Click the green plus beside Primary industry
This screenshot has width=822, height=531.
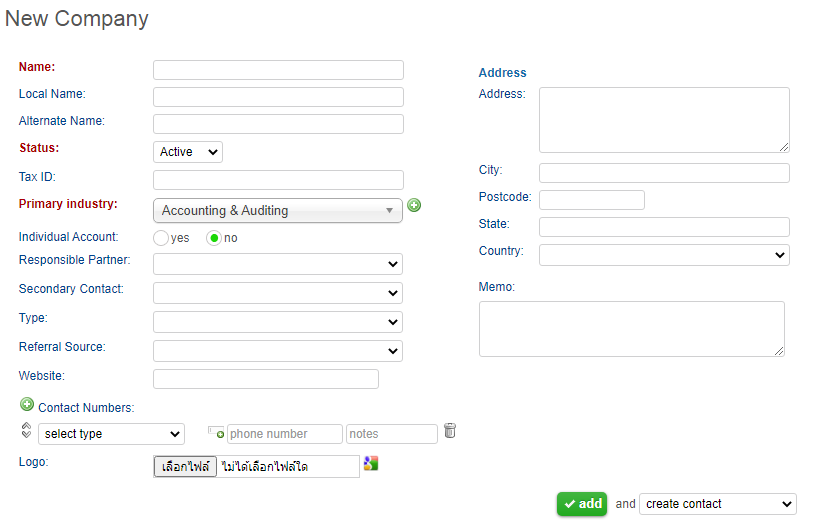tap(414, 205)
